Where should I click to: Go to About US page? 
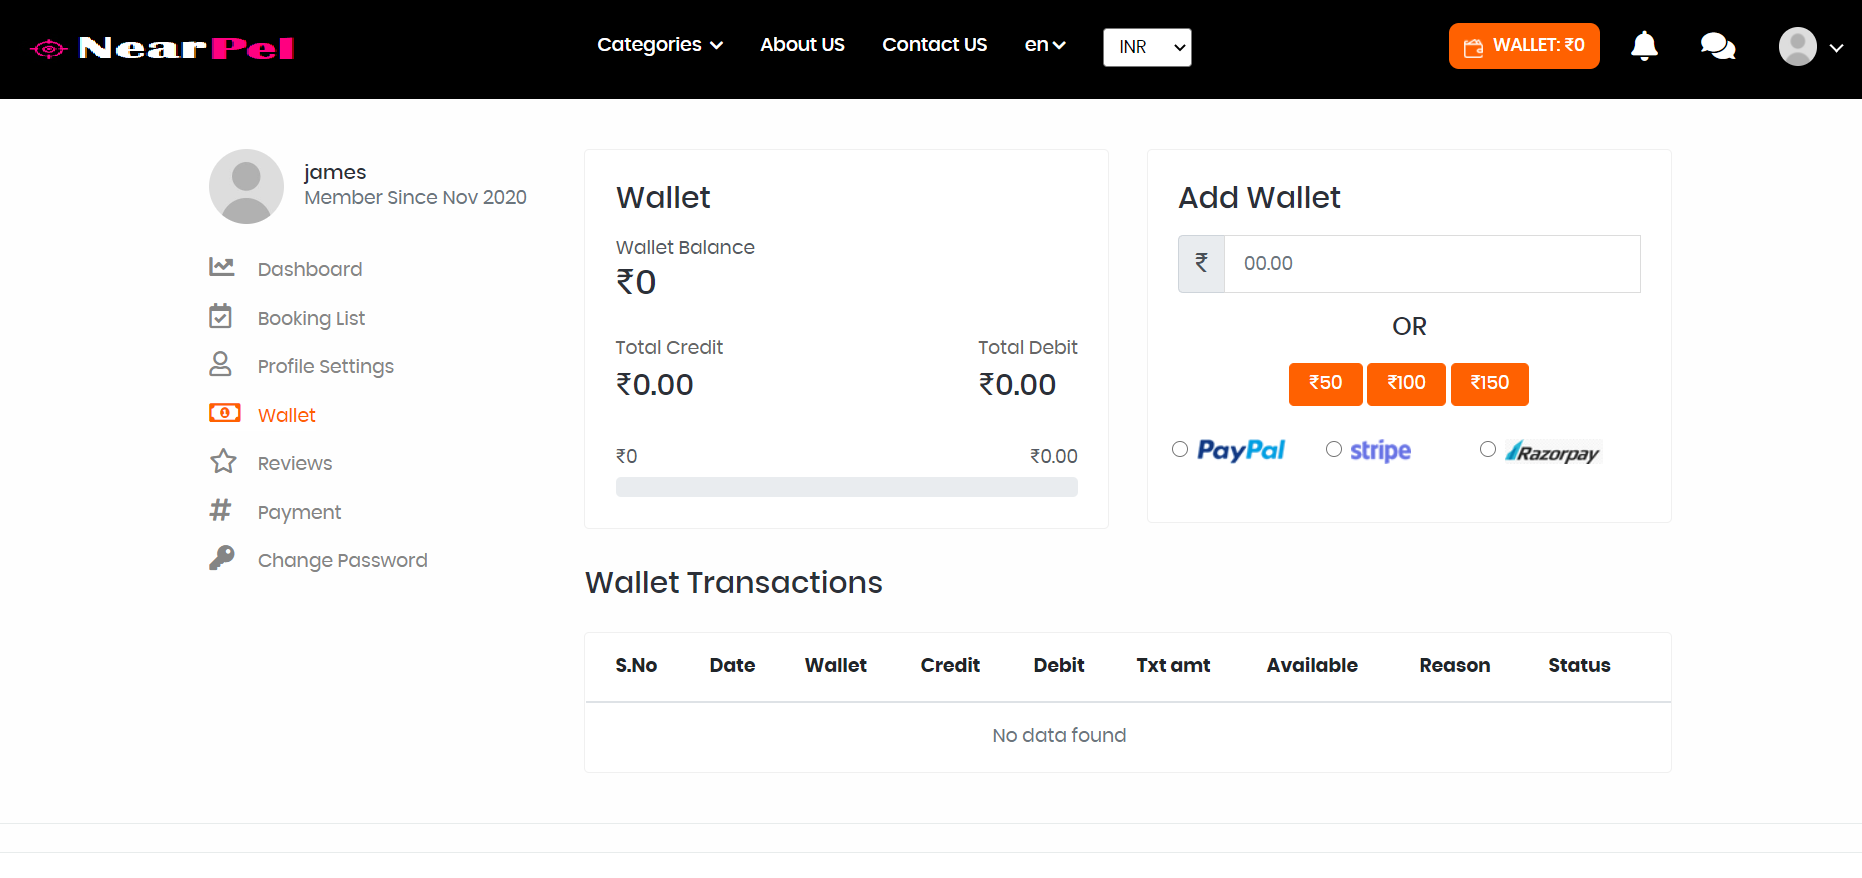coord(802,45)
